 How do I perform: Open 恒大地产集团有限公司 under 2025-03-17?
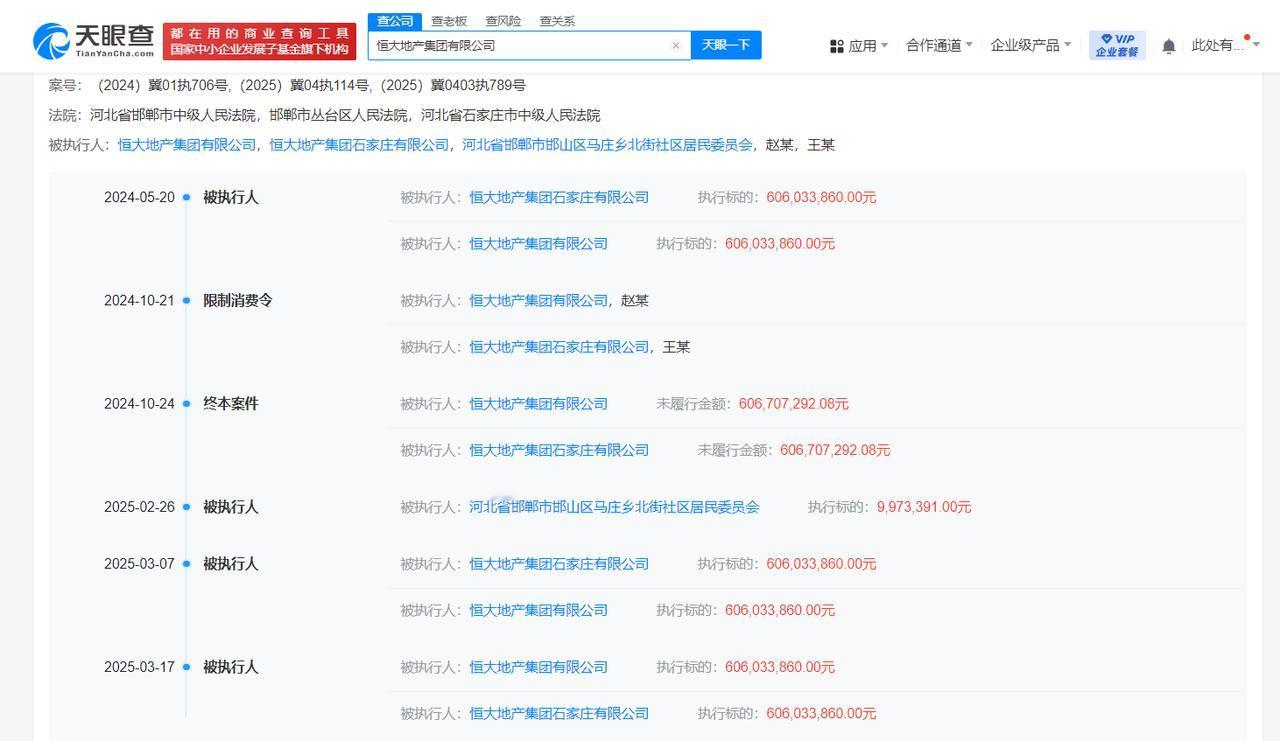coord(538,667)
